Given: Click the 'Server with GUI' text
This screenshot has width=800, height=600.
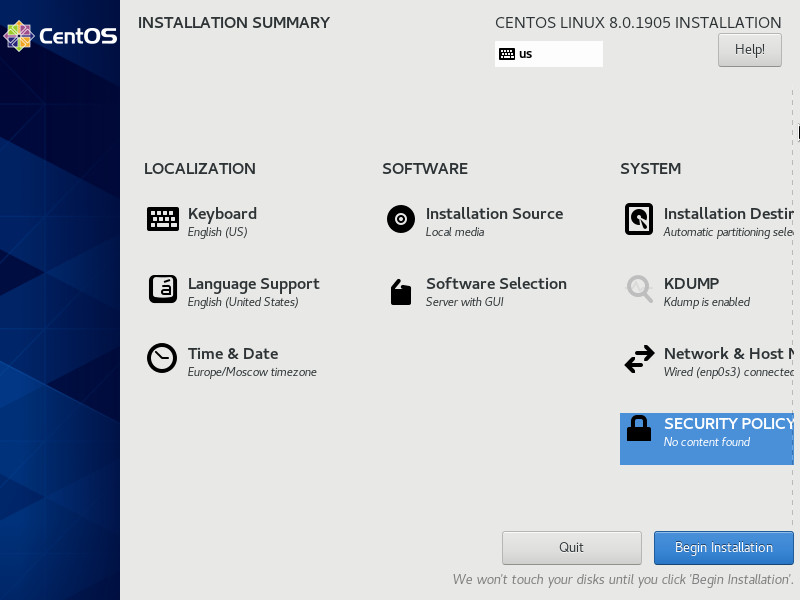Looking at the screenshot, I should pos(465,302).
